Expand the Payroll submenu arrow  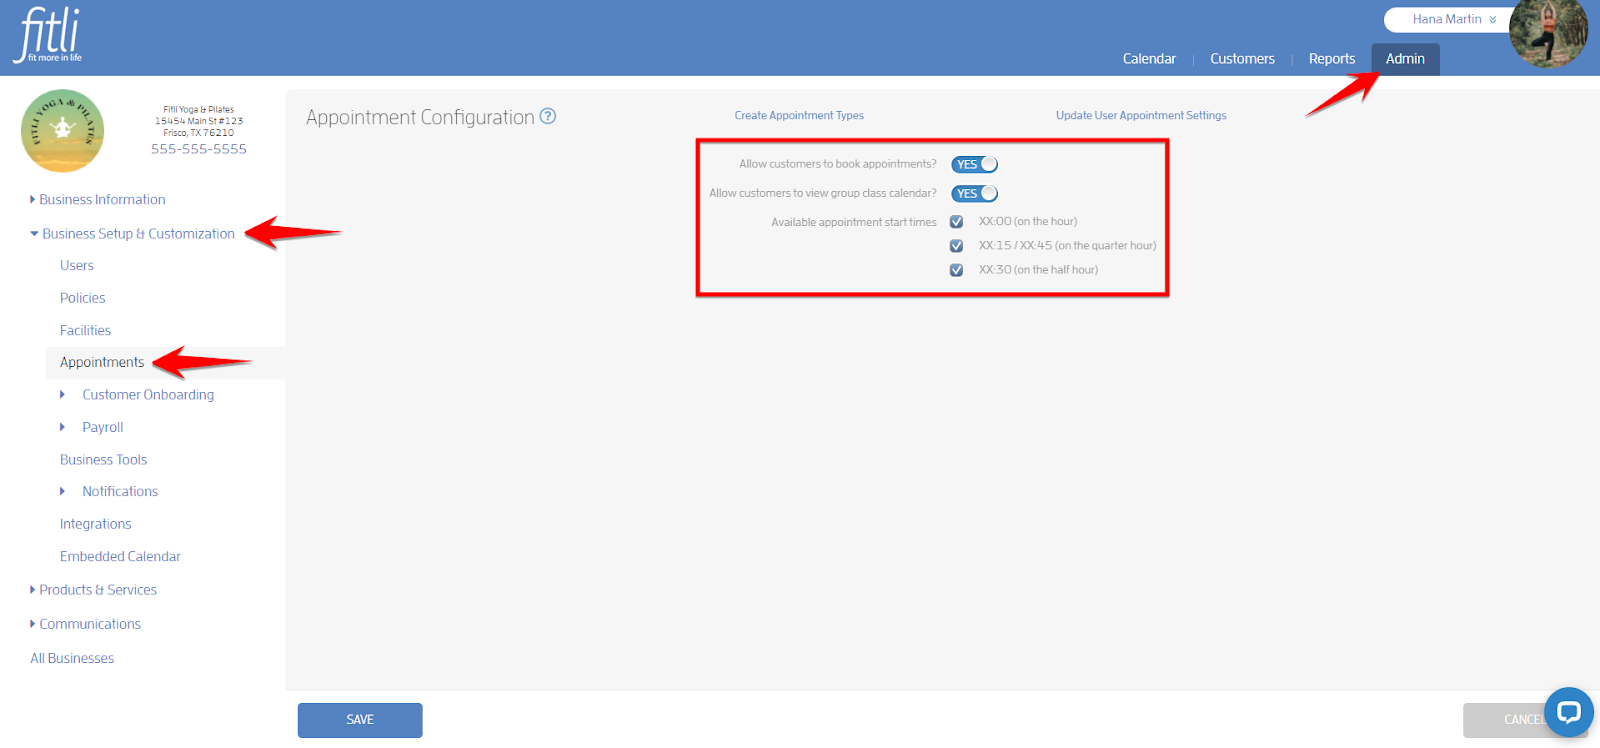[62, 427]
